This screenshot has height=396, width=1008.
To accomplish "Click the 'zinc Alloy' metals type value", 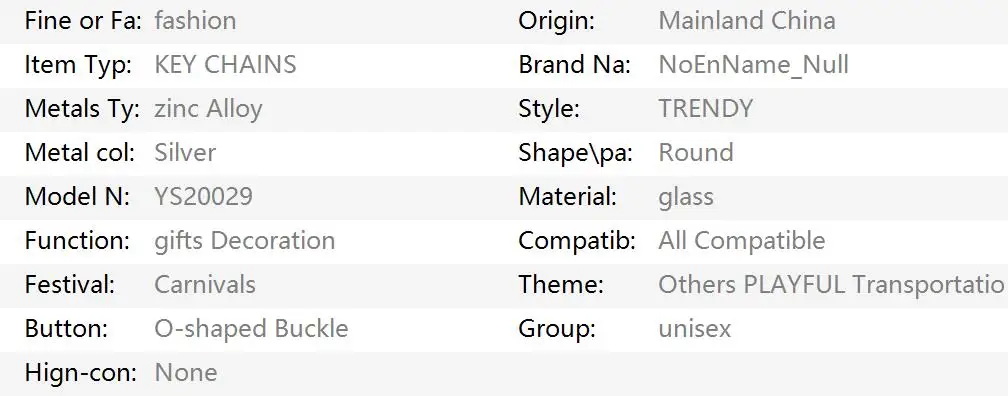I will pyautogui.click(x=208, y=109).
